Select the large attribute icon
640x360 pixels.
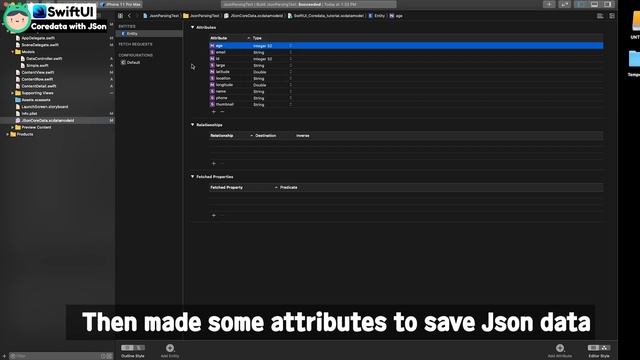212,65
